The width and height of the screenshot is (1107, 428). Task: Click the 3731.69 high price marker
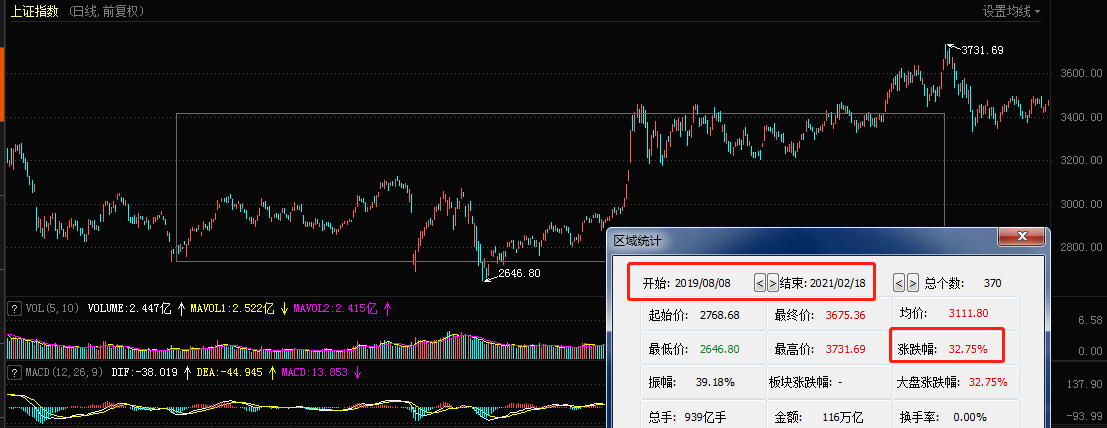coord(981,49)
